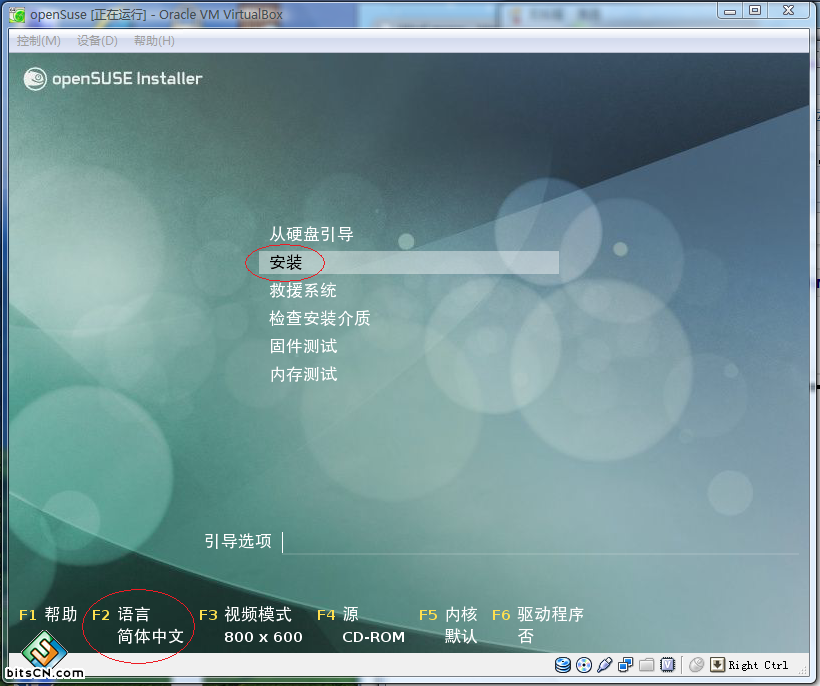Select 检查安装介质 boot entry
820x686 pixels.
click(320, 318)
